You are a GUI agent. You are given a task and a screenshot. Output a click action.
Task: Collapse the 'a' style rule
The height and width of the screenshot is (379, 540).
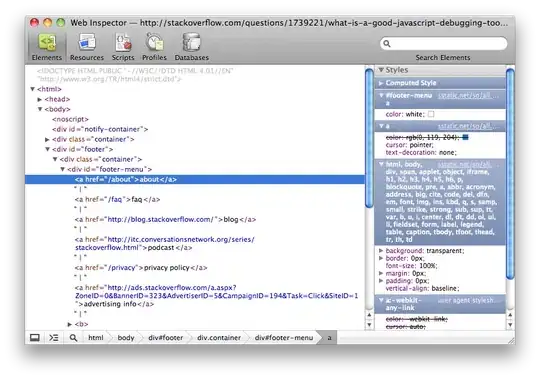coord(381,126)
